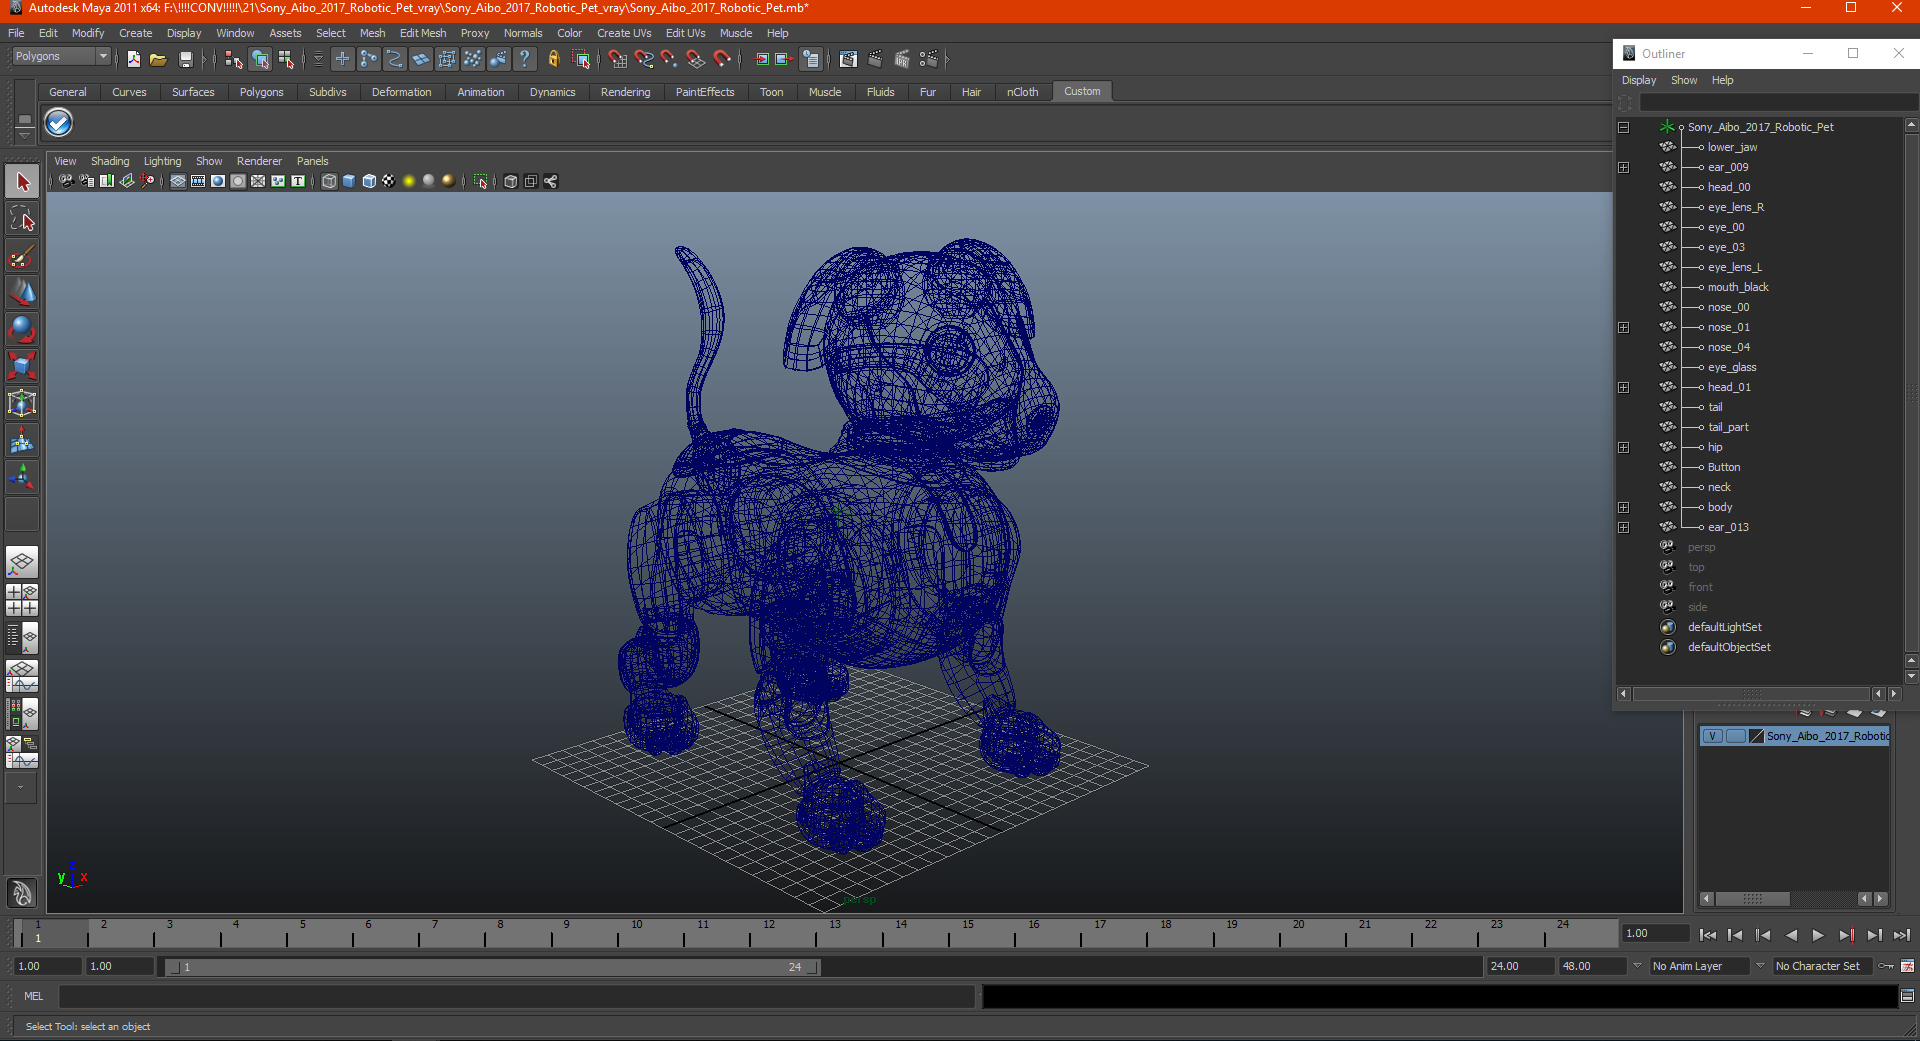Switch to the Four View layout
1920x1041 pixels.
tap(22, 600)
